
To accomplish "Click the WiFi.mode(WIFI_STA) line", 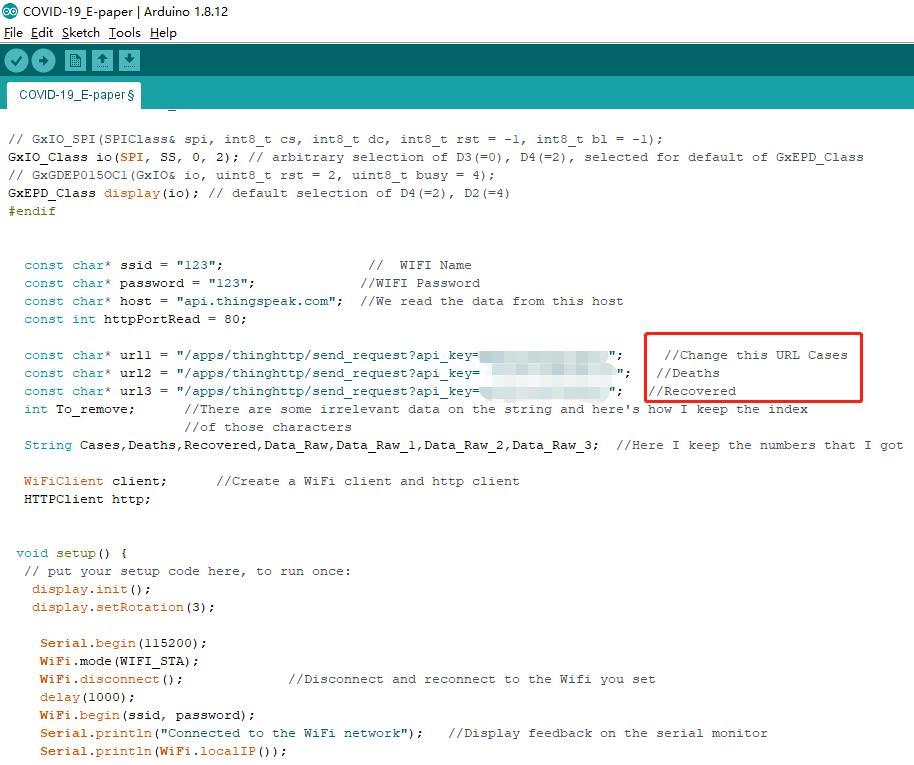I will 119,662.
